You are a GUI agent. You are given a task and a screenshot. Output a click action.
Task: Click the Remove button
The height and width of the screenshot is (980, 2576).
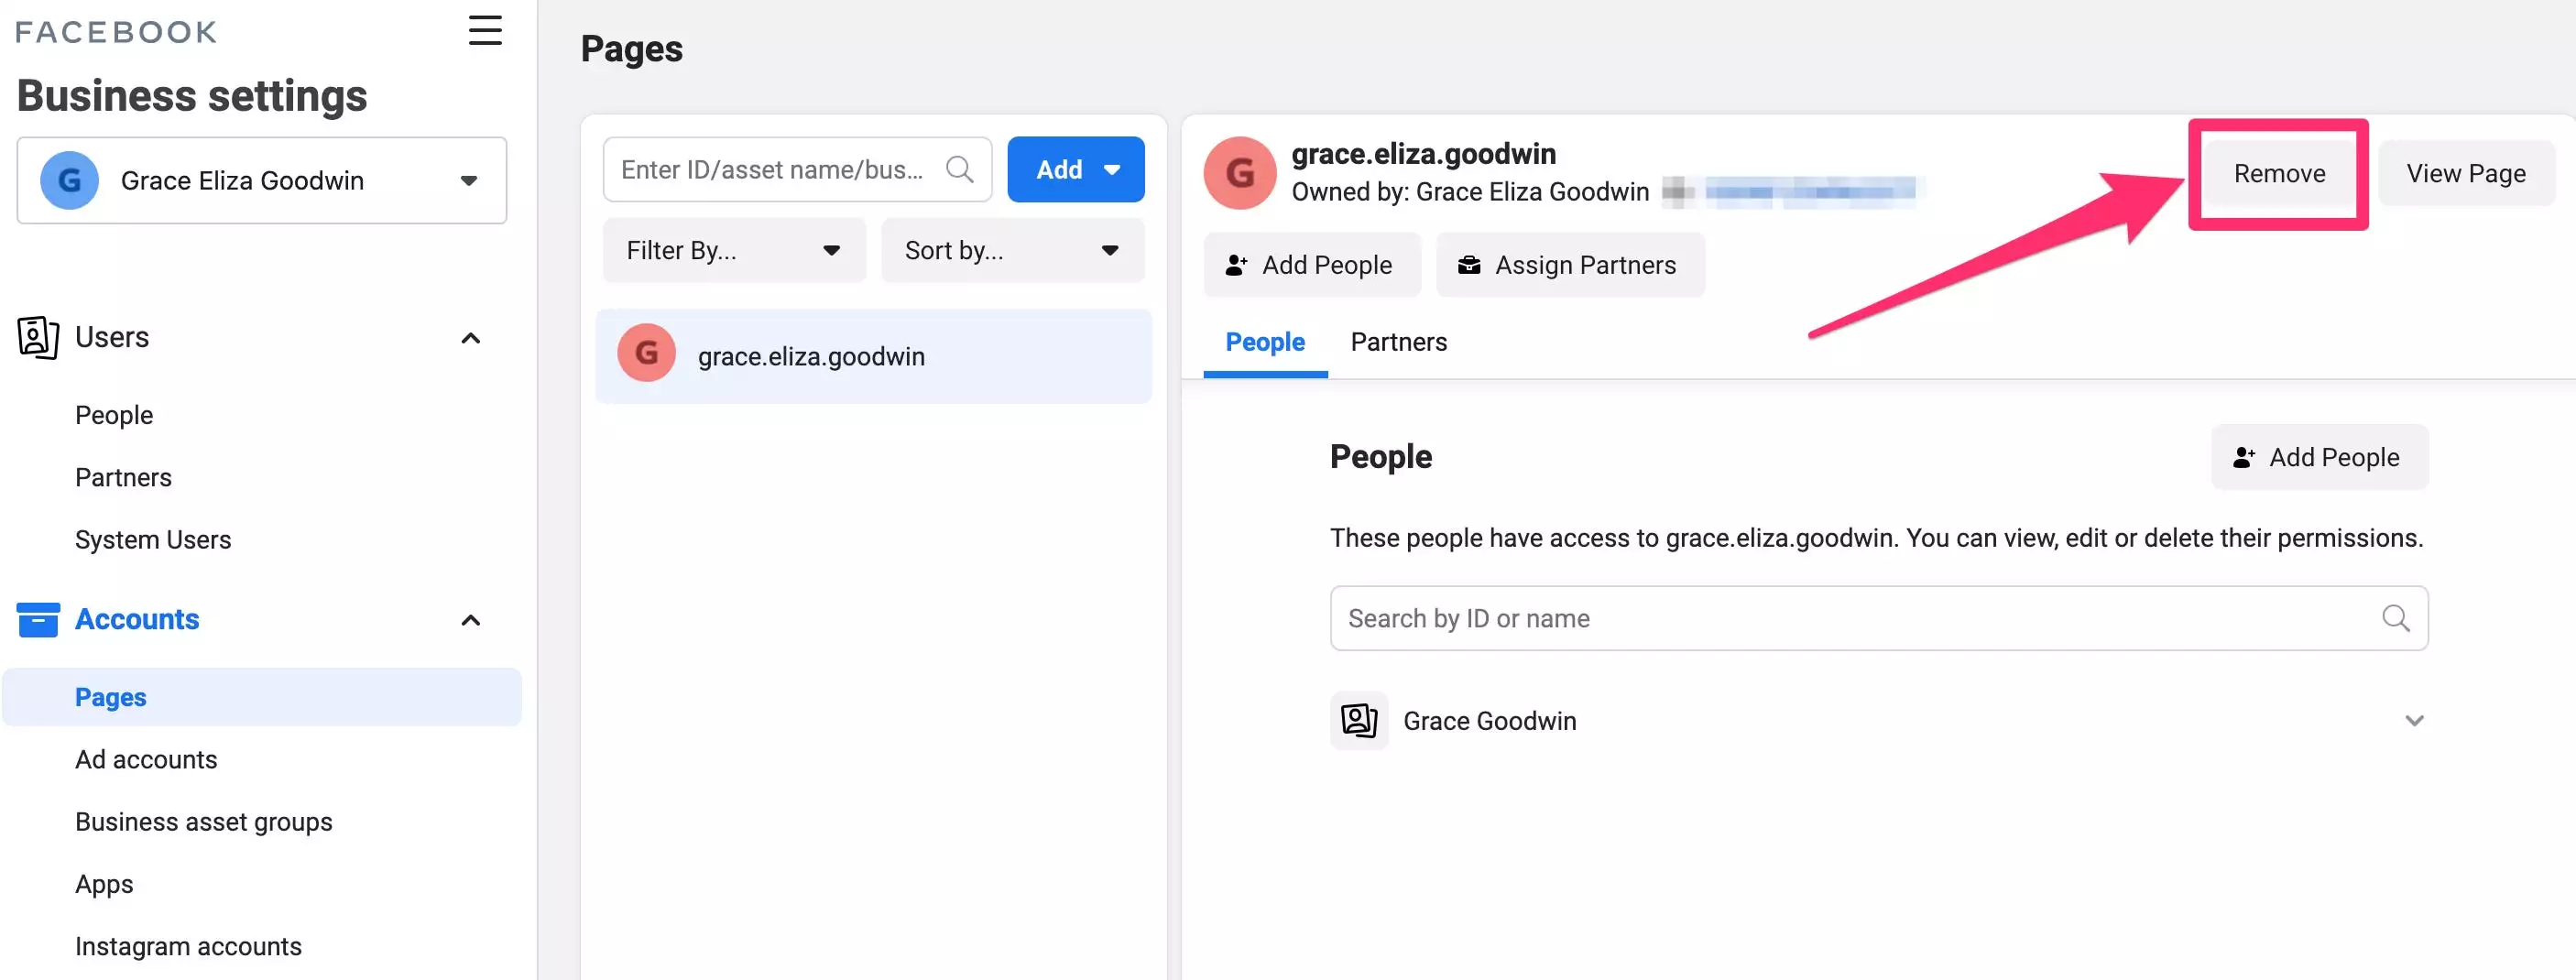tap(2279, 173)
